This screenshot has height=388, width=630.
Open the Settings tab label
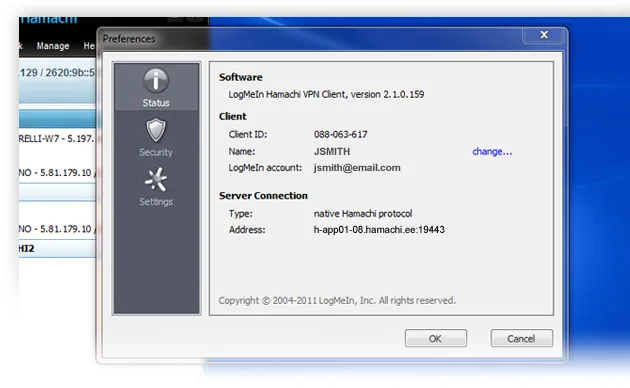[x=156, y=202]
